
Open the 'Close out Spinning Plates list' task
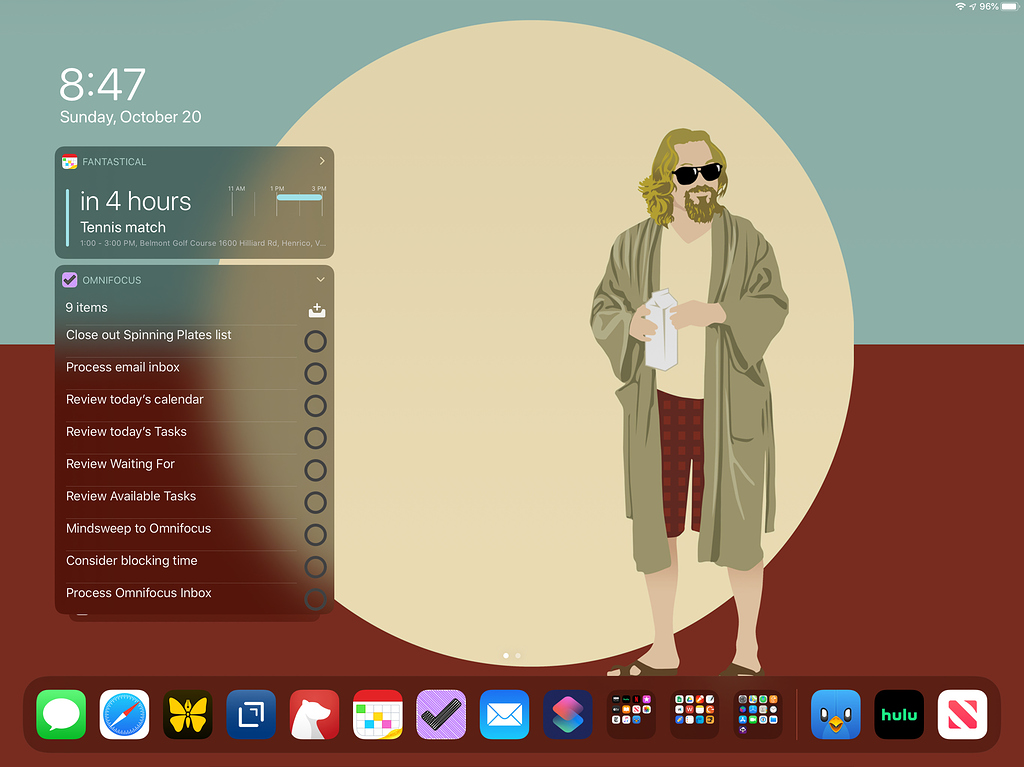click(149, 335)
